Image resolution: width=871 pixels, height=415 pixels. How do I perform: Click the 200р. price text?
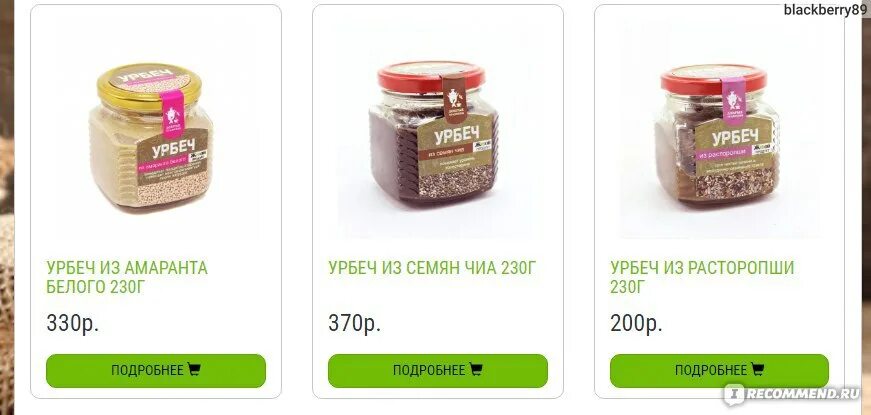pyautogui.click(x=636, y=323)
